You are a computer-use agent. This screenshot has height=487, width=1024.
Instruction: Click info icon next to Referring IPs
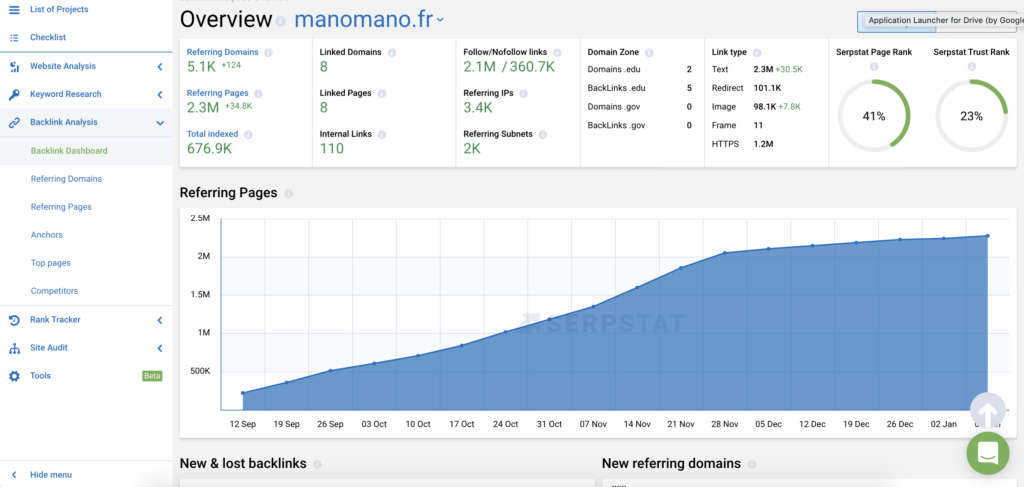(523, 93)
